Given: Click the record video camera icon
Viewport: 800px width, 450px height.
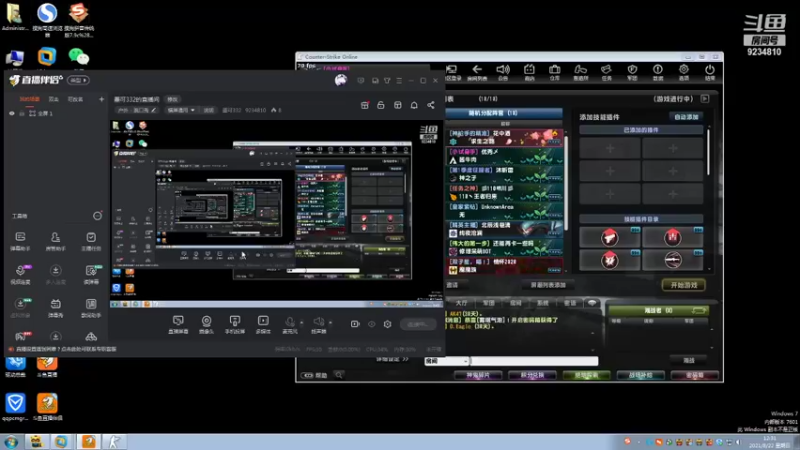Looking at the screenshot, I should click(355, 324).
